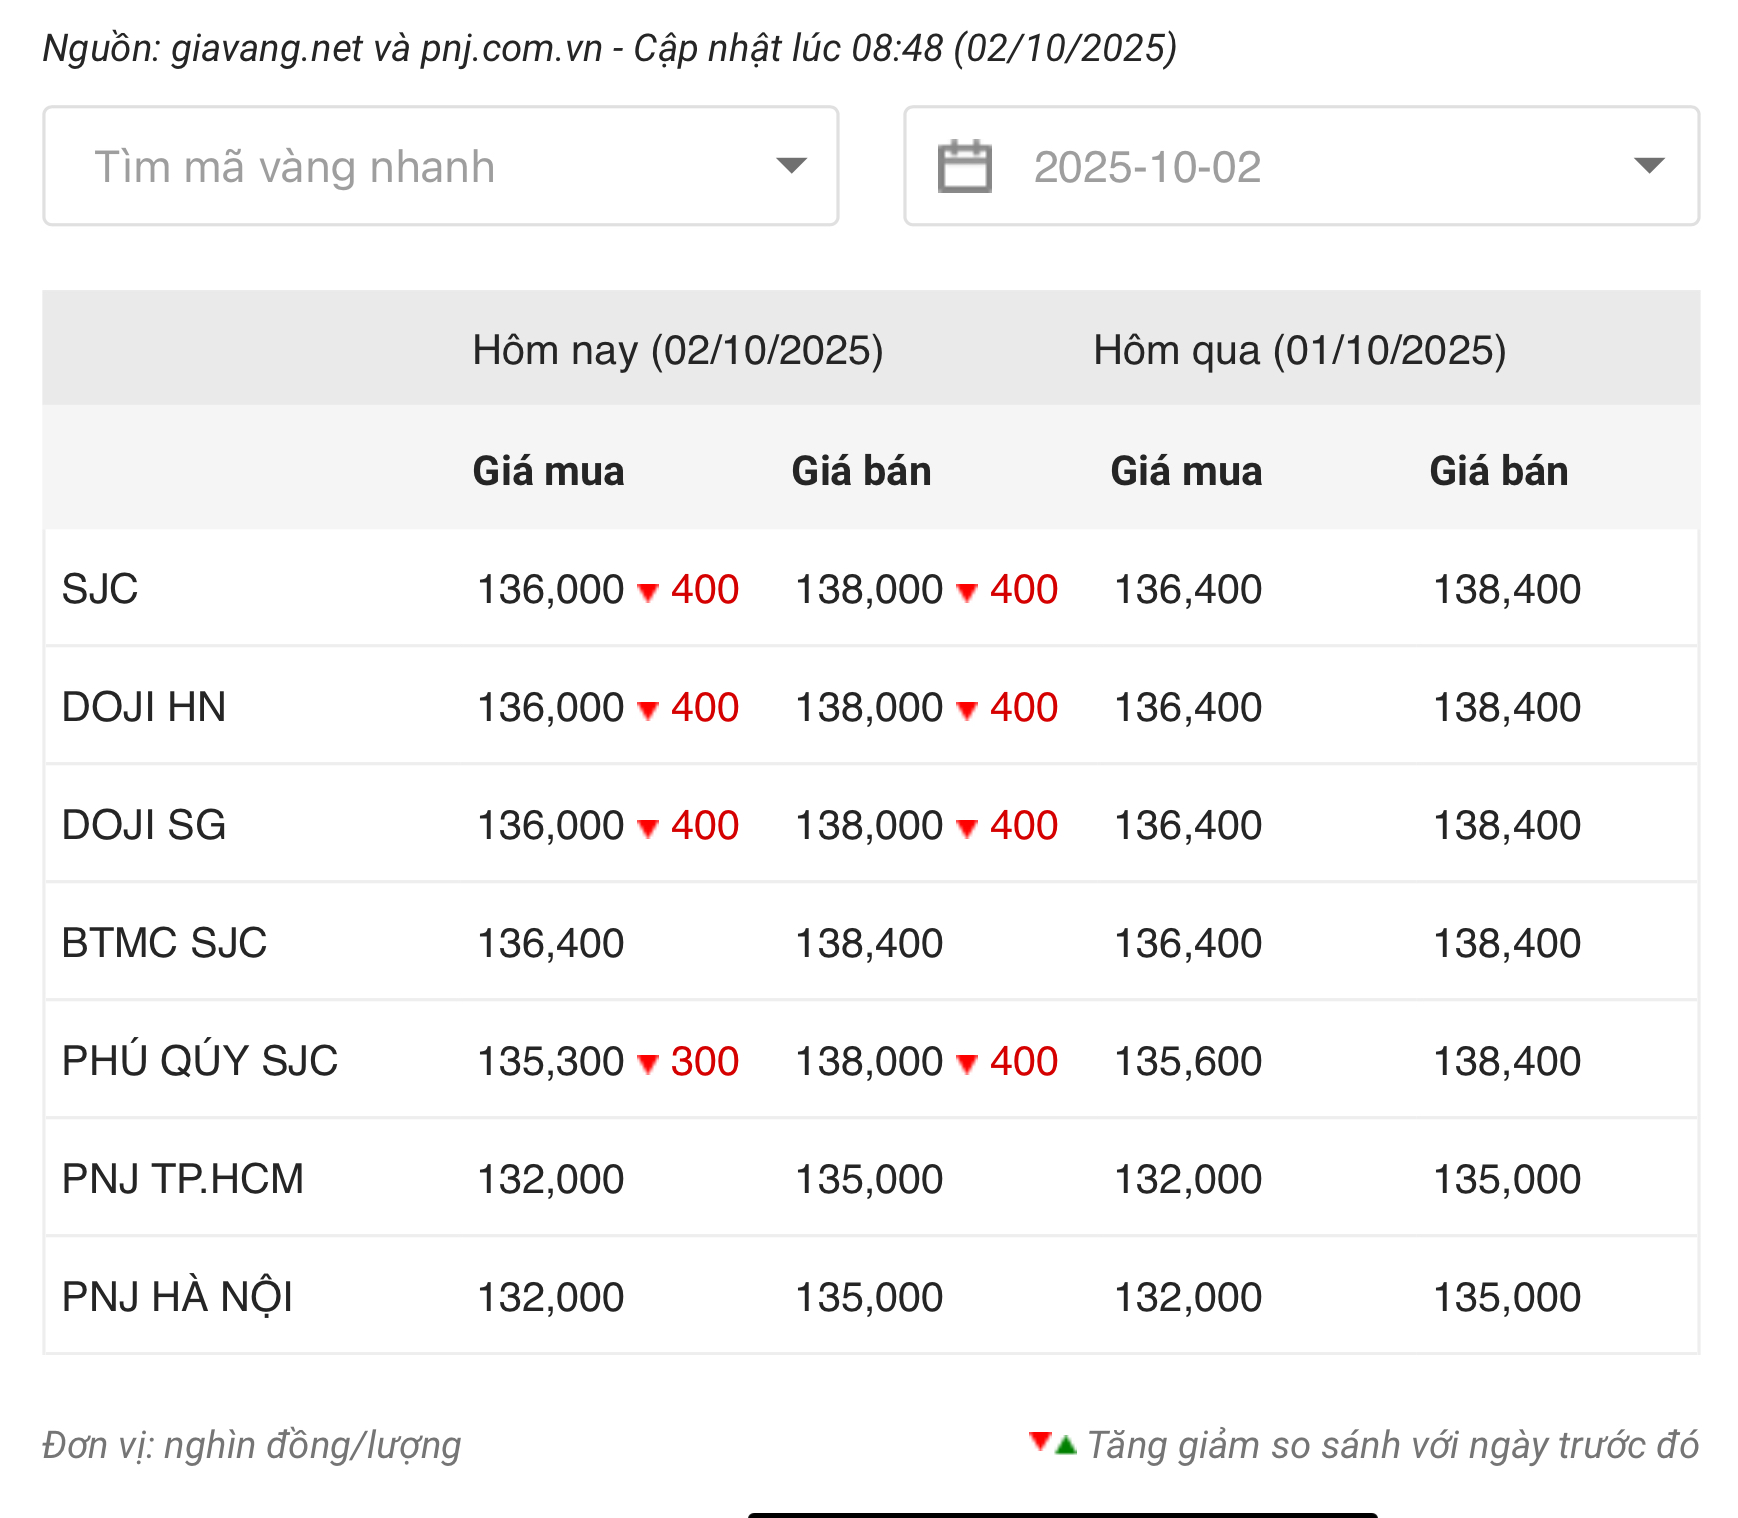
Task: Click red down arrow beside PHÚ QUÝ SJC sell price
Action: pyautogui.click(x=967, y=1064)
